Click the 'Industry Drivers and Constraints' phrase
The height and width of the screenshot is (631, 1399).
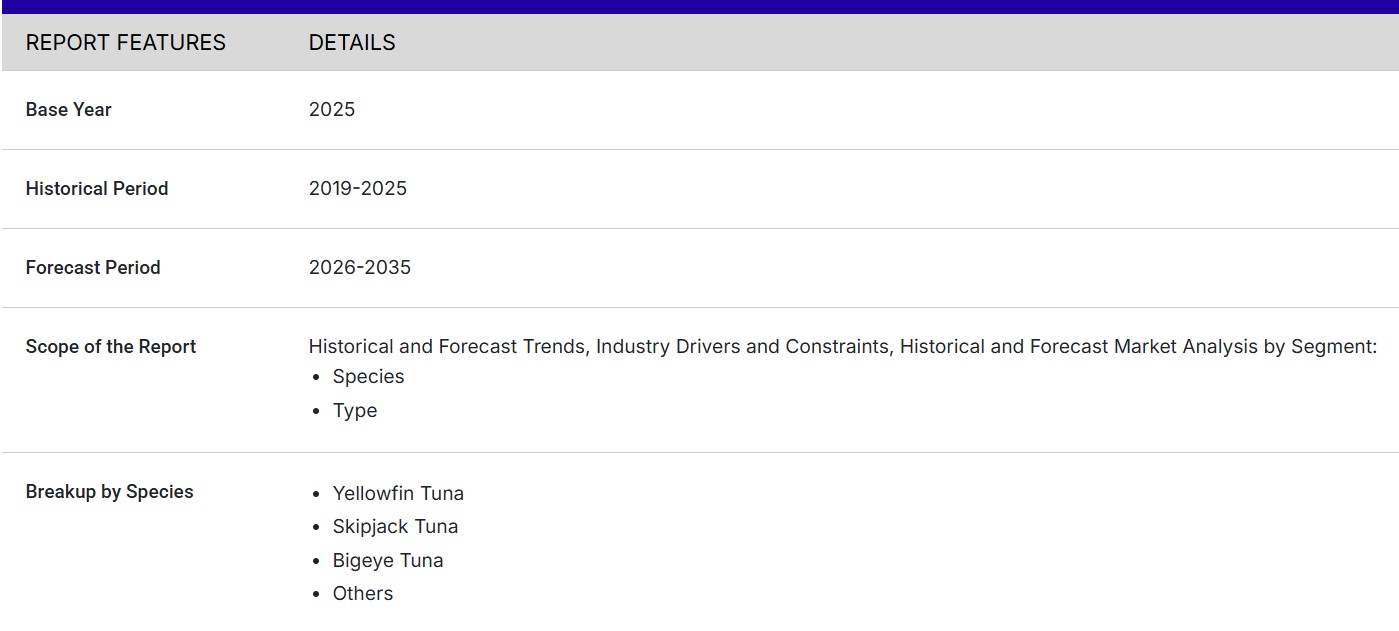(742, 347)
